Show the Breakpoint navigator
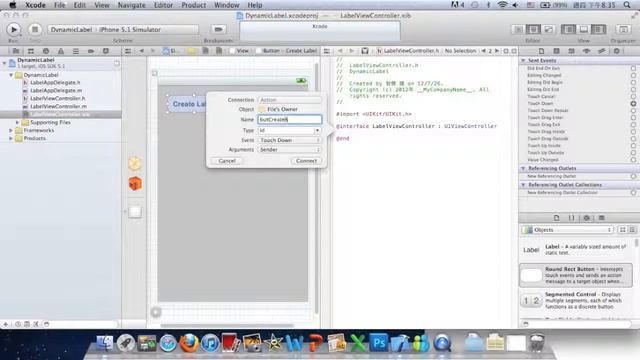Screen dimensions: 640x360 point(91,51)
